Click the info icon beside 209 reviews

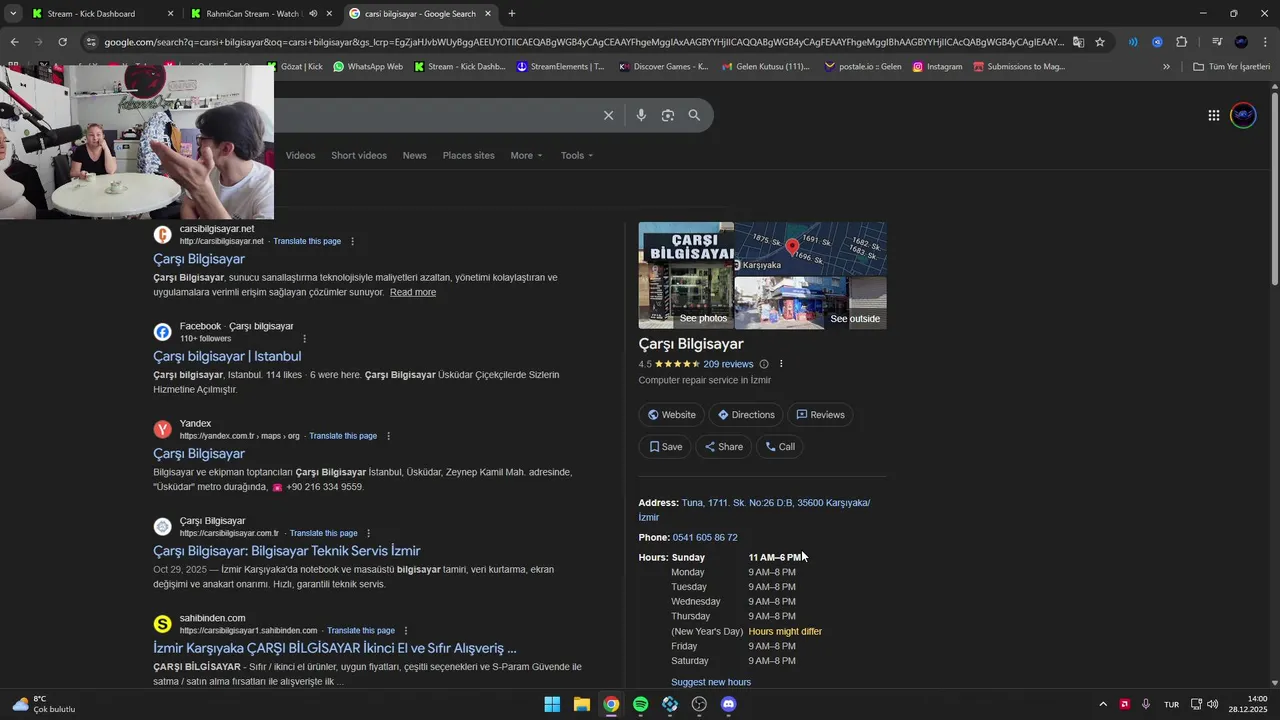[x=764, y=364]
